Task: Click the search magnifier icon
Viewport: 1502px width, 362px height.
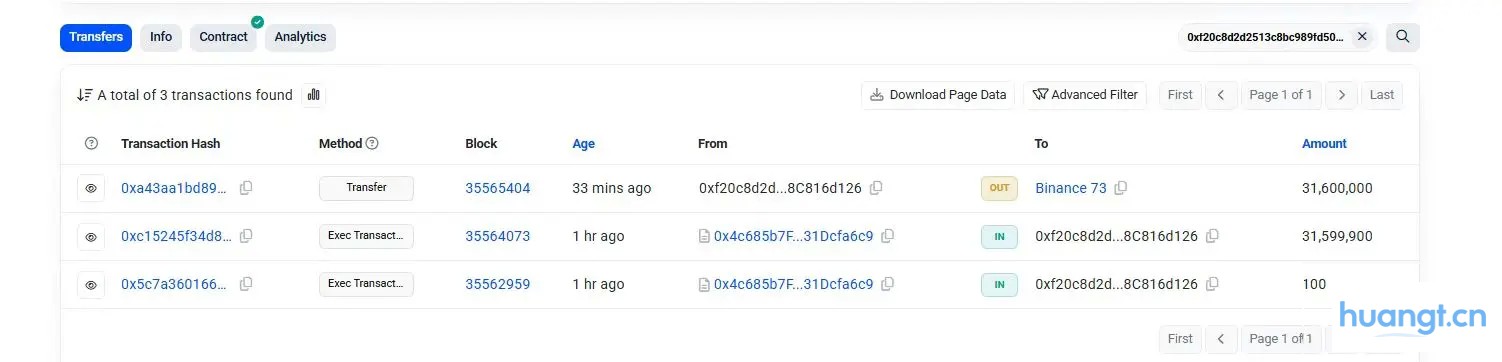Action: coord(1403,37)
